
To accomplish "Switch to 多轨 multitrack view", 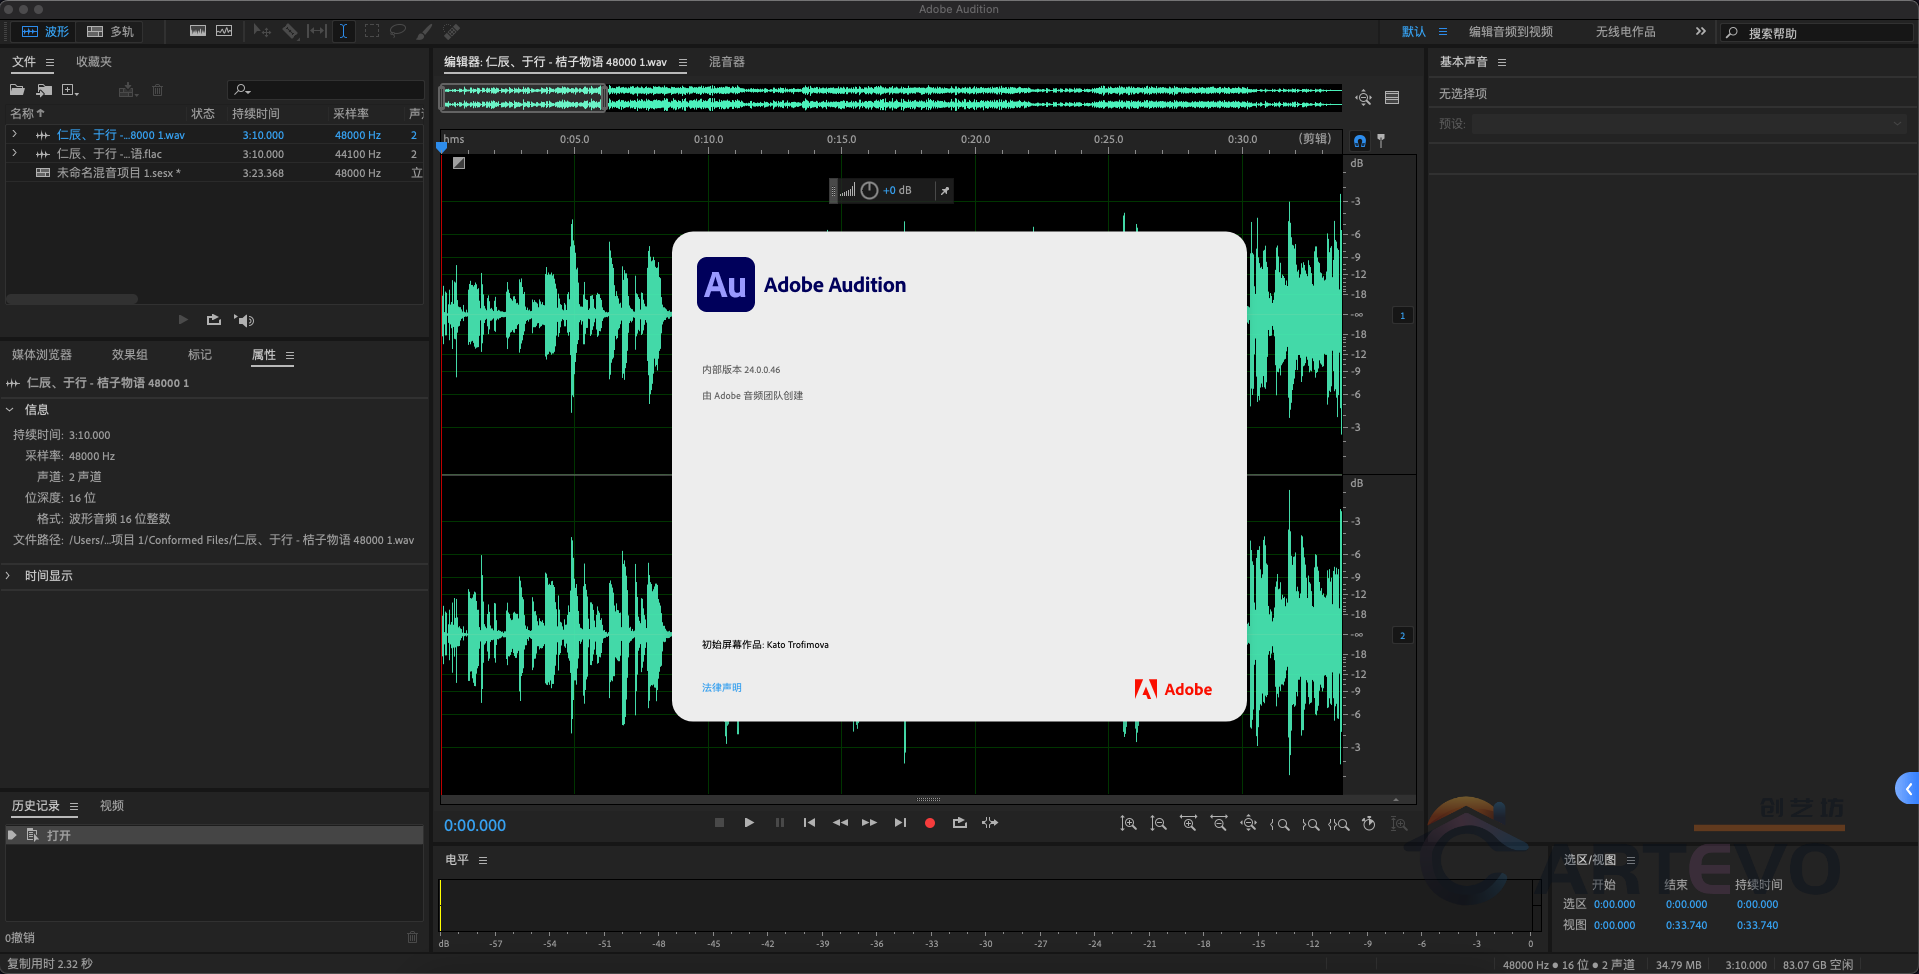I will pos(111,32).
